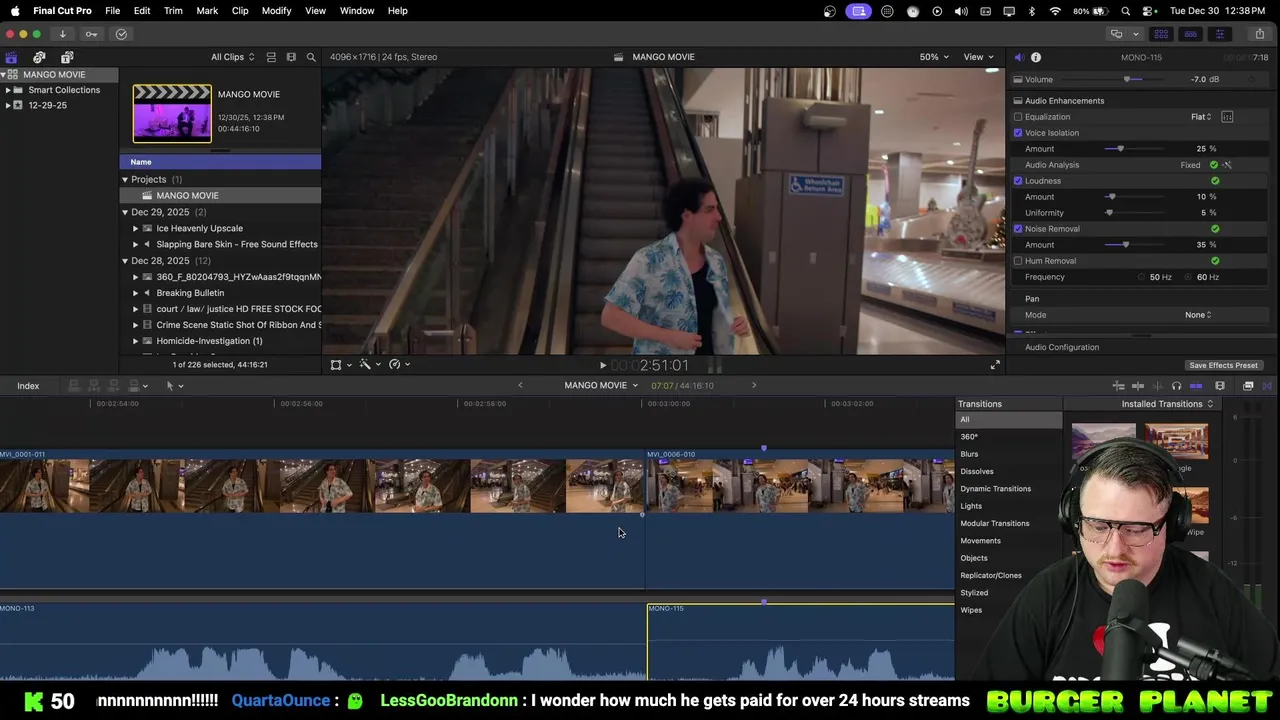The image size is (1280, 720).
Task: Open the Keyword Editor key icon
Action: [x=91, y=34]
